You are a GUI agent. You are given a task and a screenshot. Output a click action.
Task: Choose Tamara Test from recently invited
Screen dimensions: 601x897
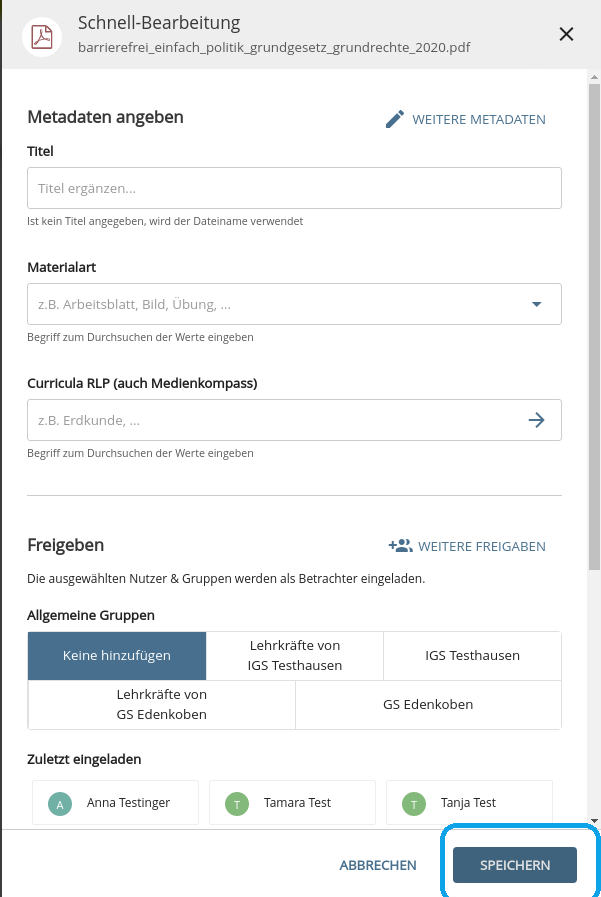tap(292, 803)
